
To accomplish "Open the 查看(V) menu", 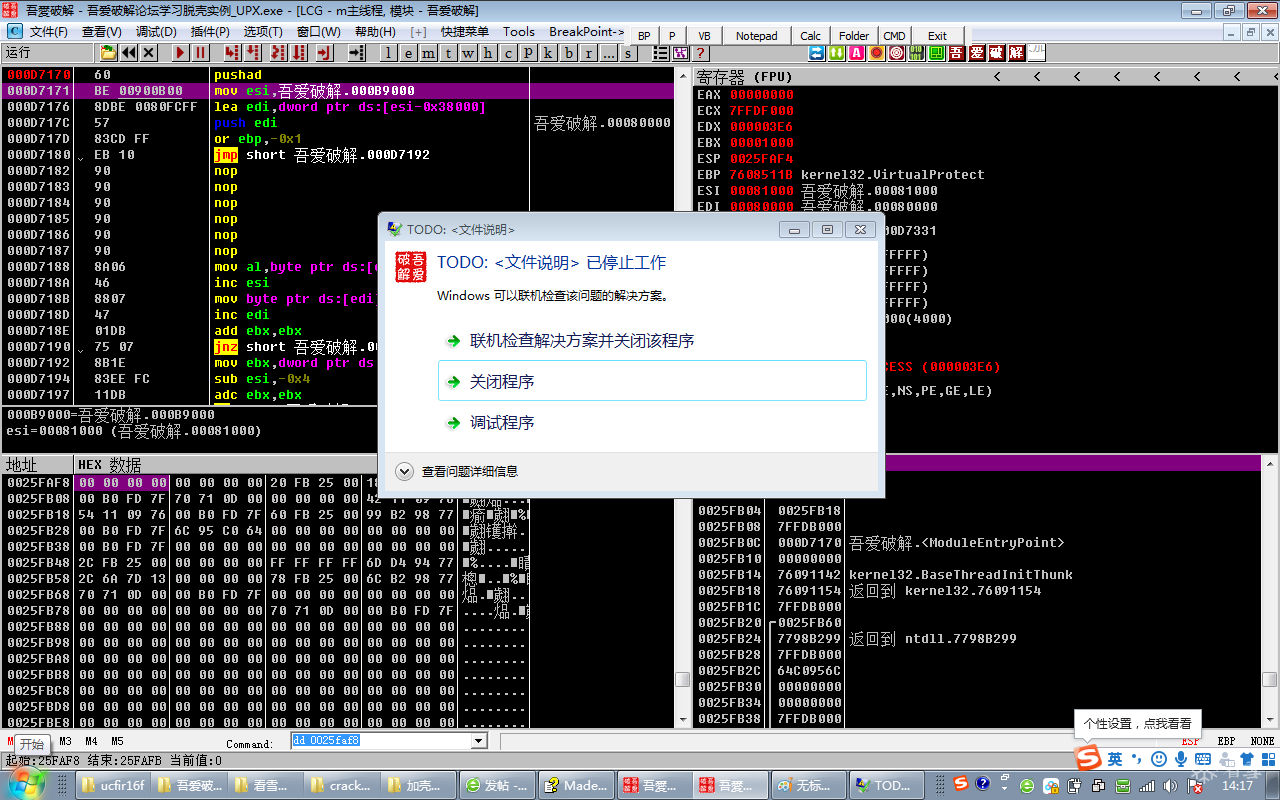I will pyautogui.click(x=101, y=32).
